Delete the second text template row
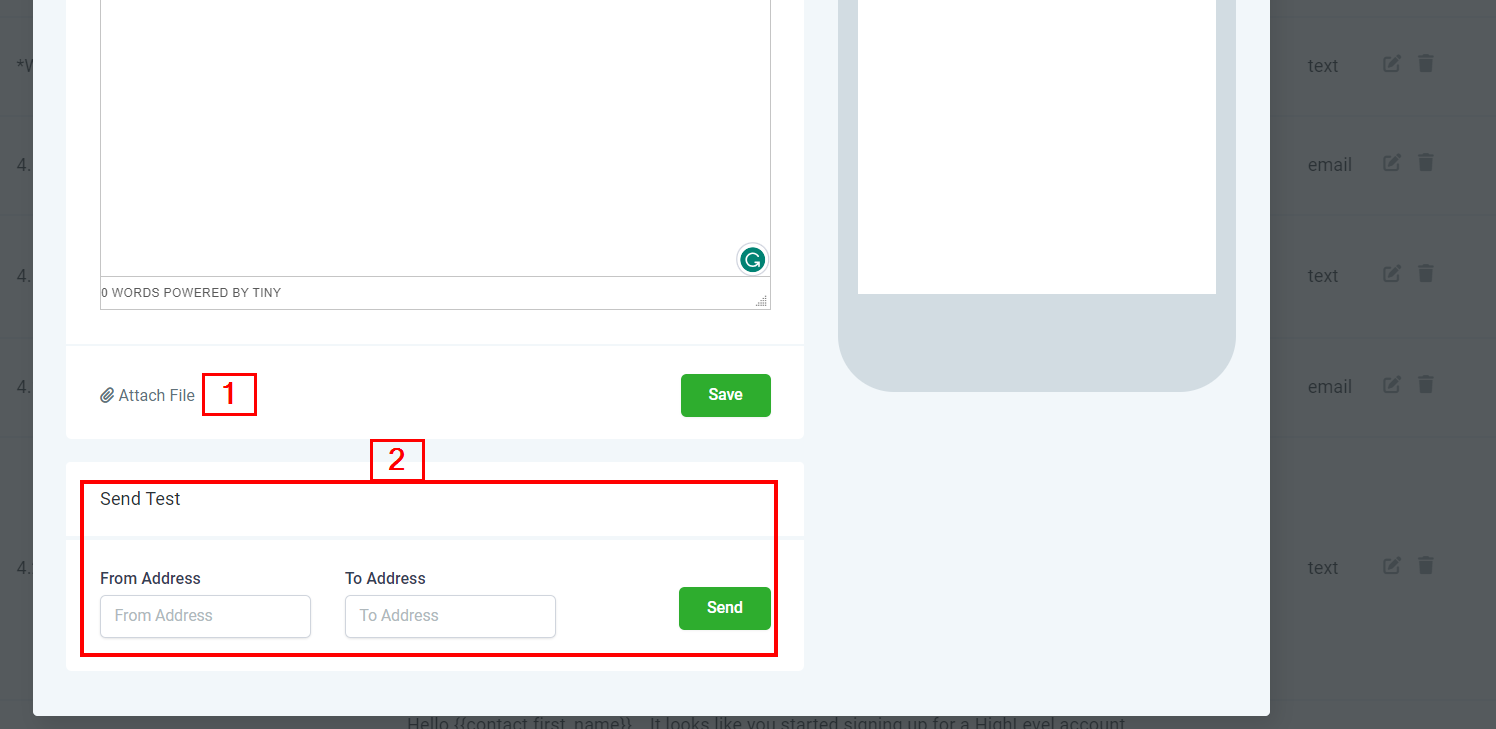 click(x=1426, y=274)
